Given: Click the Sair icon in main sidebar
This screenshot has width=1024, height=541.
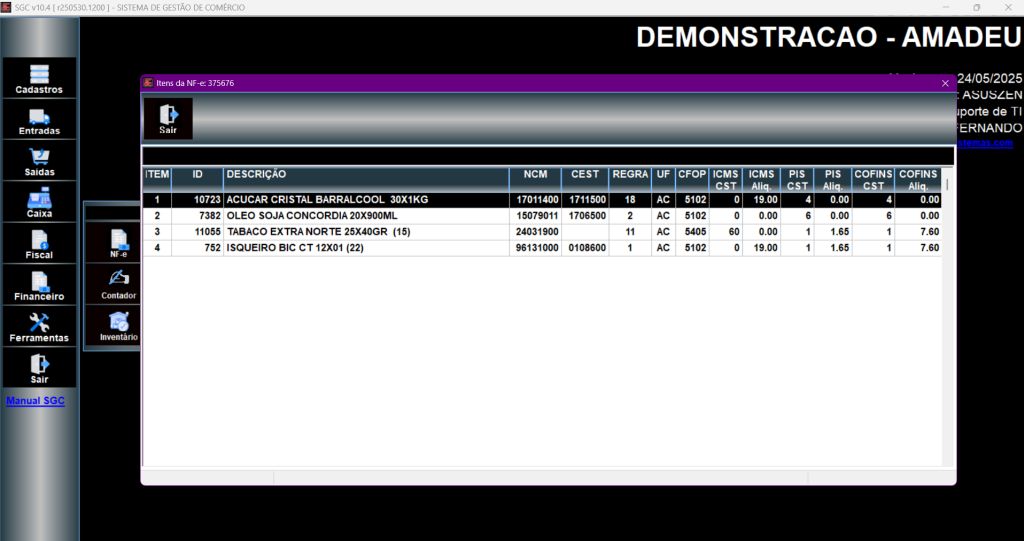Looking at the screenshot, I should tap(39, 369).
